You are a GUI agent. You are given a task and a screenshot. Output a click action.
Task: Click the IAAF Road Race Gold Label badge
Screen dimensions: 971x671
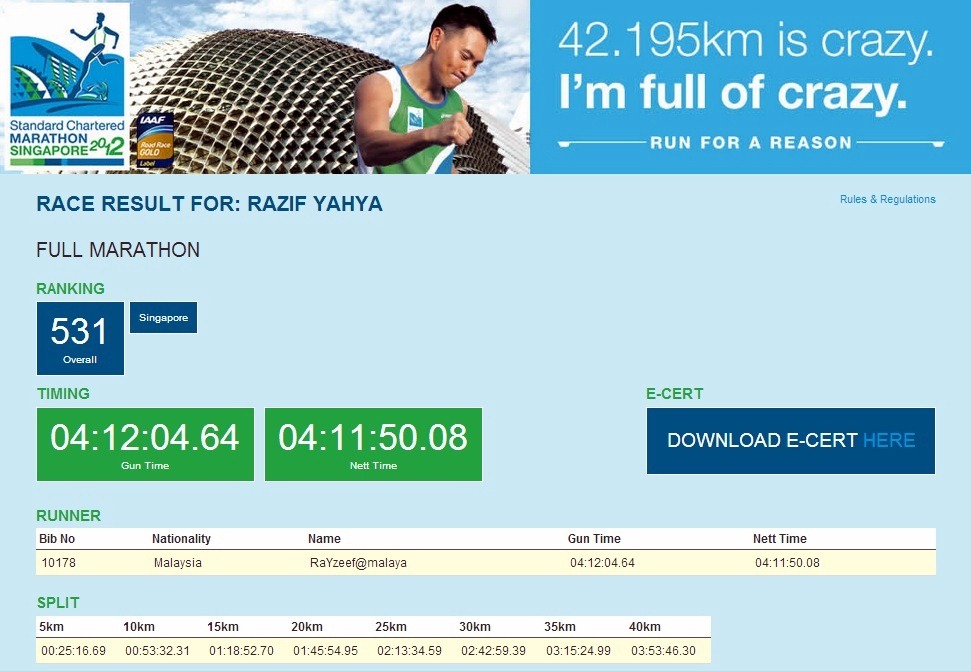[154, 140]
